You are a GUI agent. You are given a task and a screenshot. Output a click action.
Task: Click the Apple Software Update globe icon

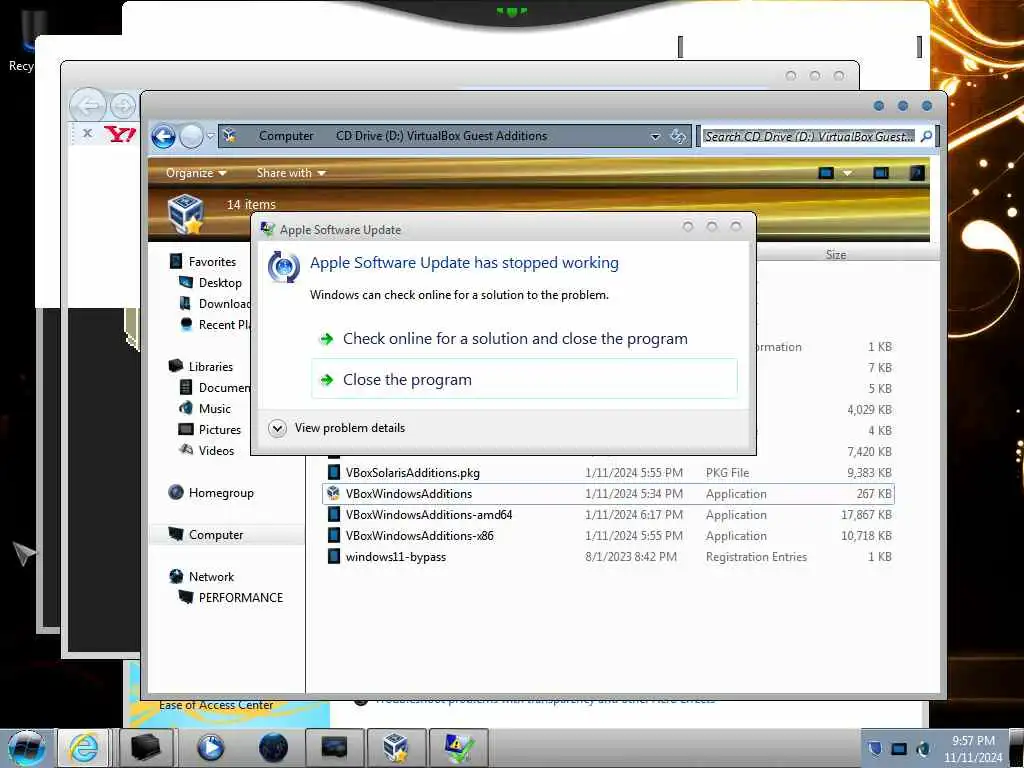pos(283,266)
